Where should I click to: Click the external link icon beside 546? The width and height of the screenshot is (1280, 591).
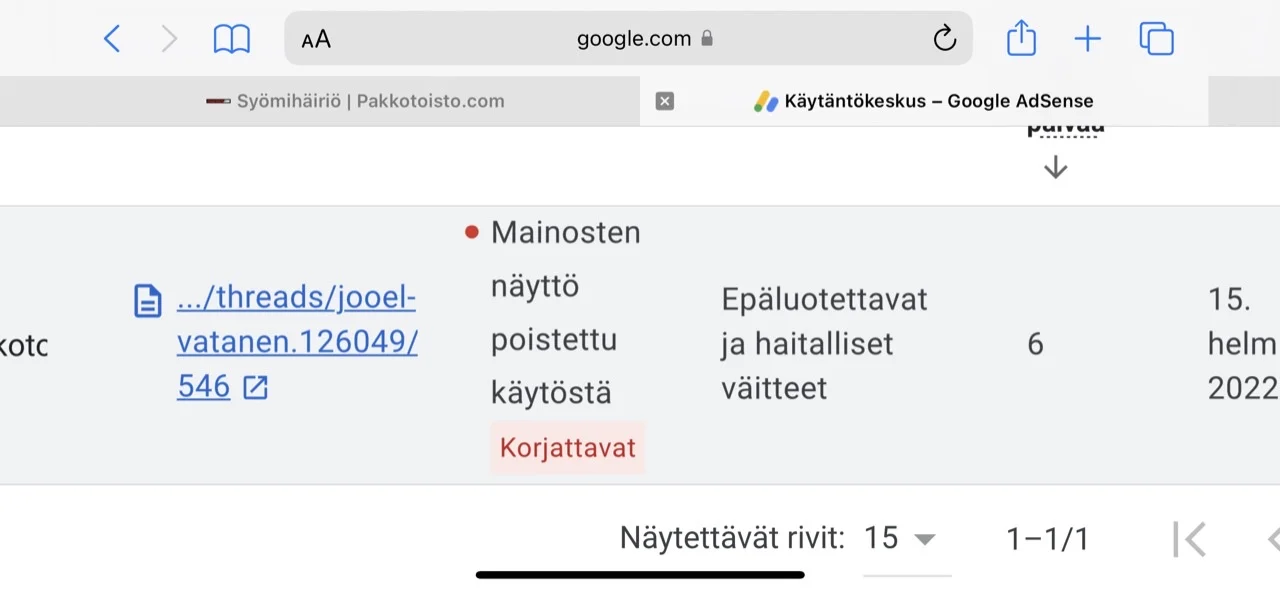(256, 387)
